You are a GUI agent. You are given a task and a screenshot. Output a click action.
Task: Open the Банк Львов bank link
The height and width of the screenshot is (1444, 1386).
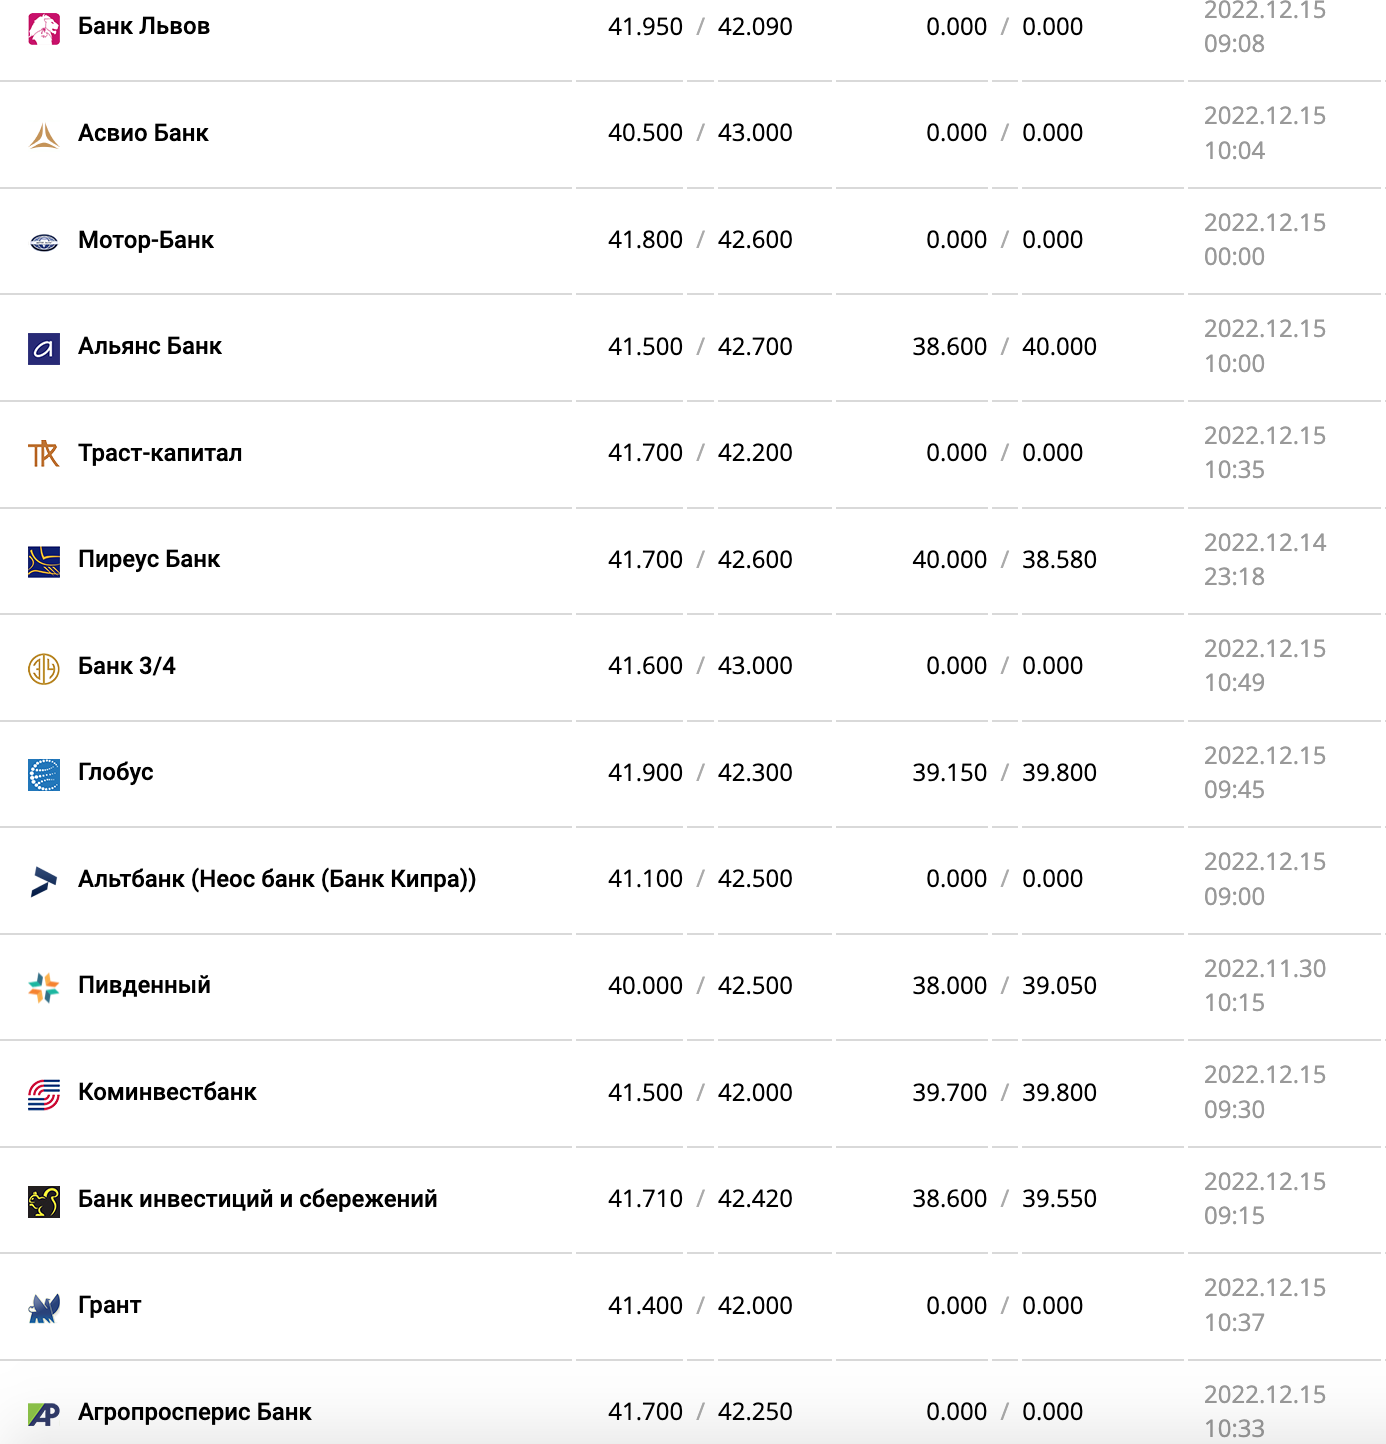[x=144, y=27]
